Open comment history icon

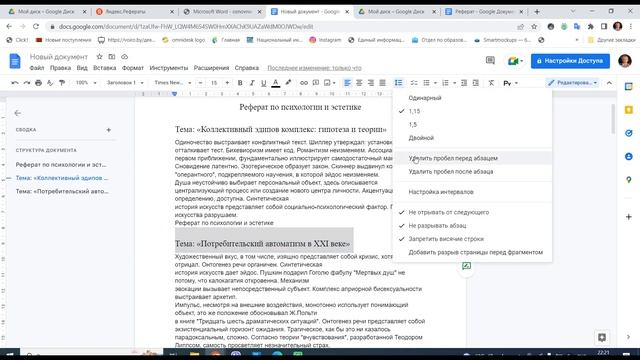(490, 61)
